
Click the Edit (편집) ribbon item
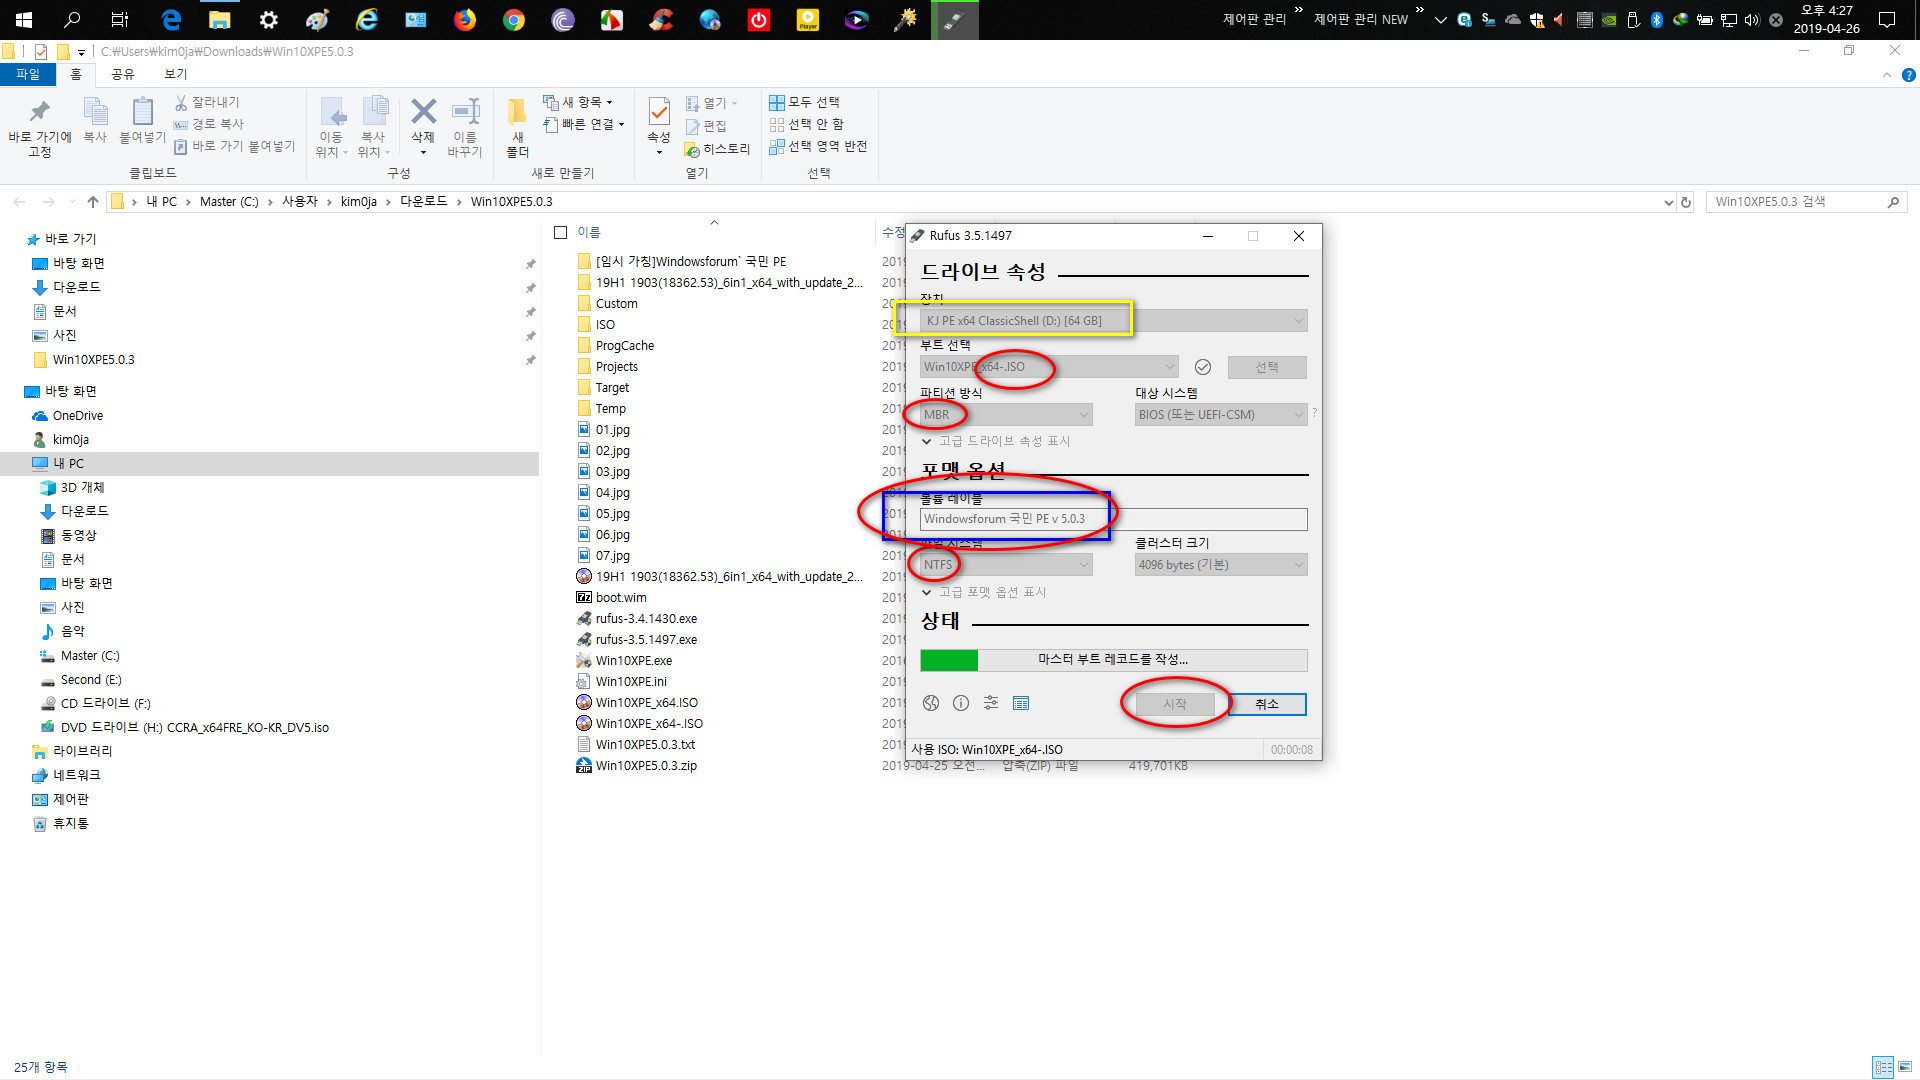coord(706,126)
